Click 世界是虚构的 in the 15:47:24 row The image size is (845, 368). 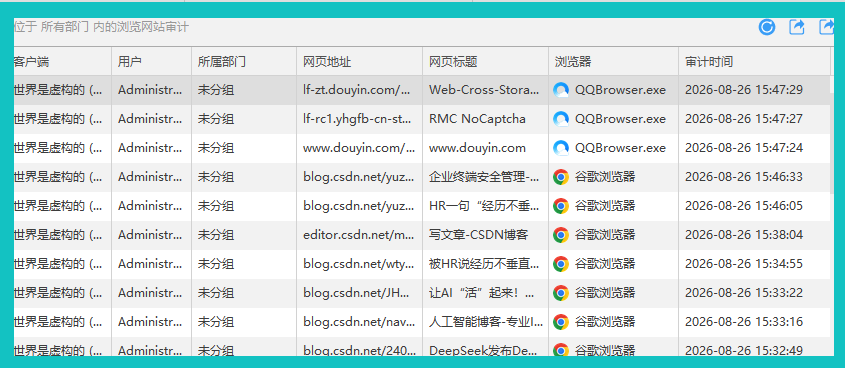click(50, 148)
